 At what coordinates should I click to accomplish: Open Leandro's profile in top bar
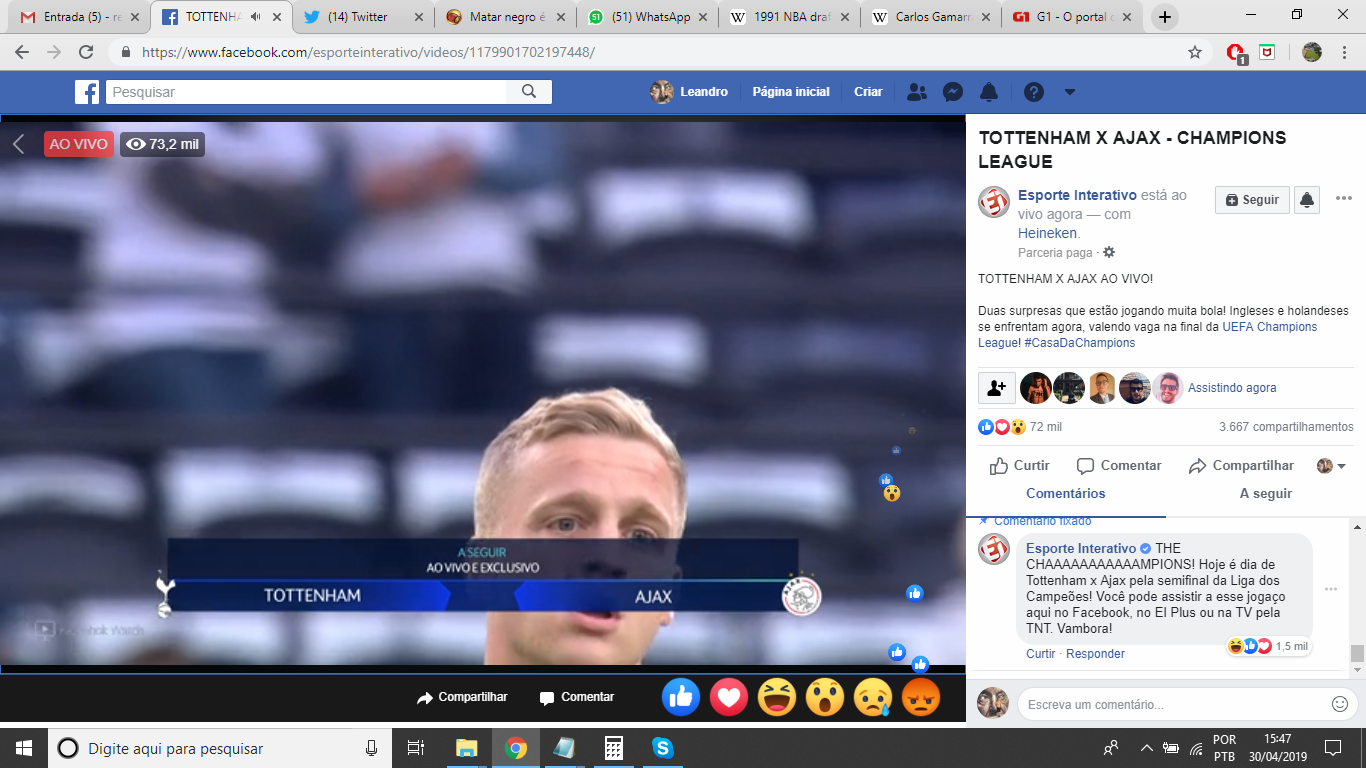690,92
